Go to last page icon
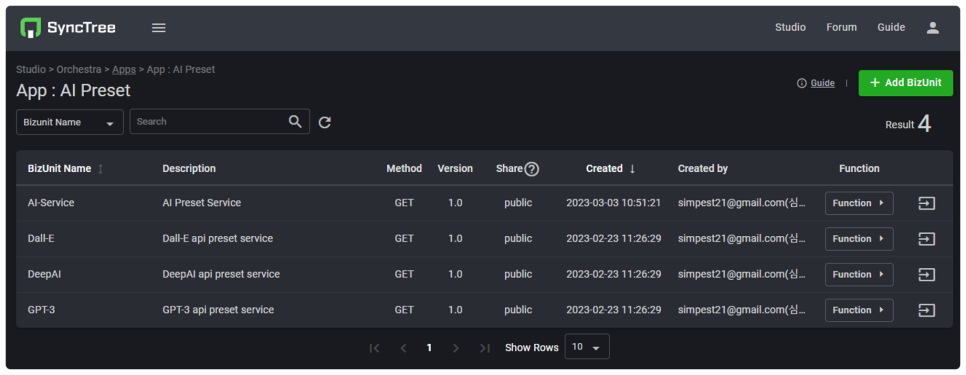966x375 pixels. coord(485,348)
